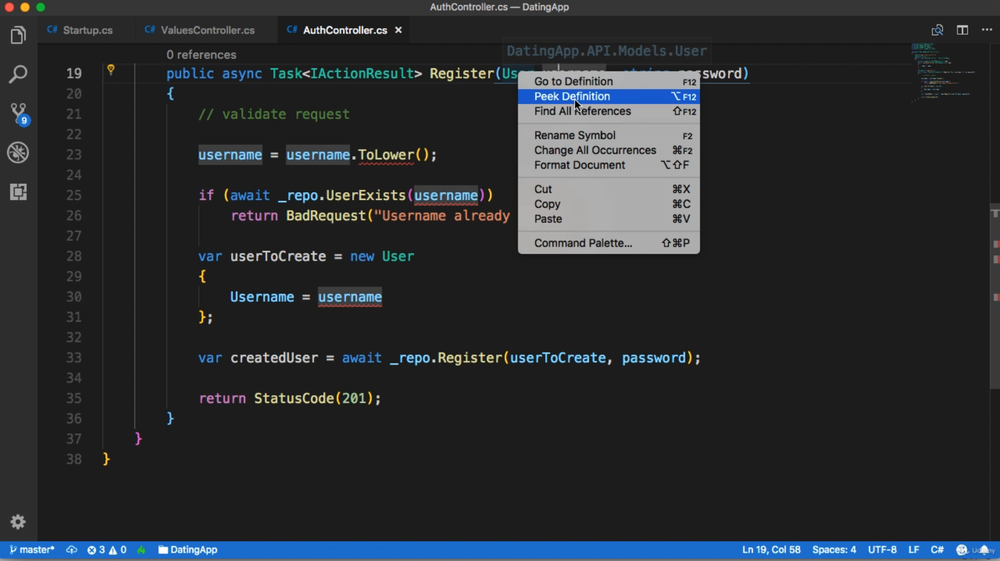Screen dimensions: 1000x561
Task: Choose Go to Definition from context menu
Action: [x=608, y=81]
